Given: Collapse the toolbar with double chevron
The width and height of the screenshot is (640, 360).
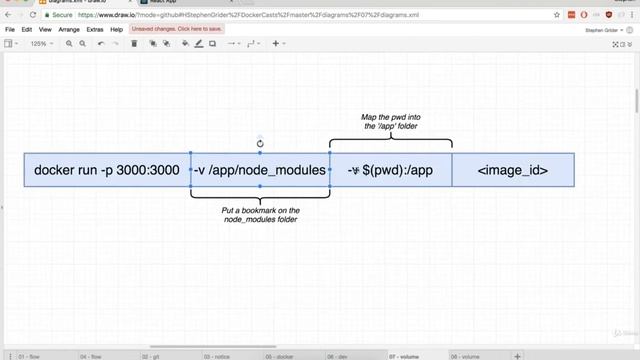Looking at the screenshot, I should click(630, 44).
